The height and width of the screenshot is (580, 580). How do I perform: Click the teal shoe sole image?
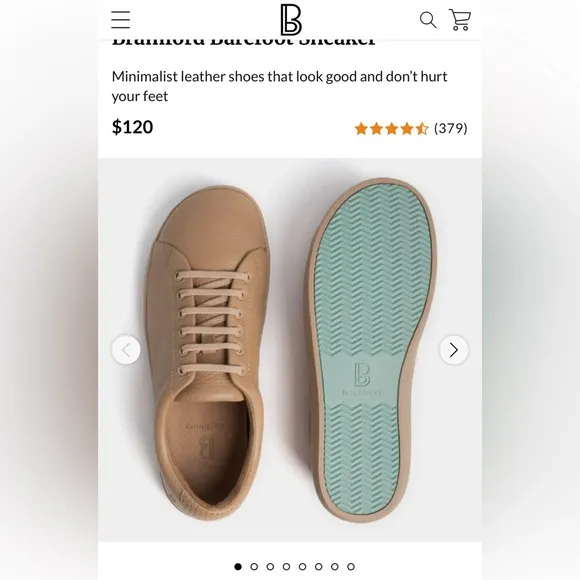[371, 350]
